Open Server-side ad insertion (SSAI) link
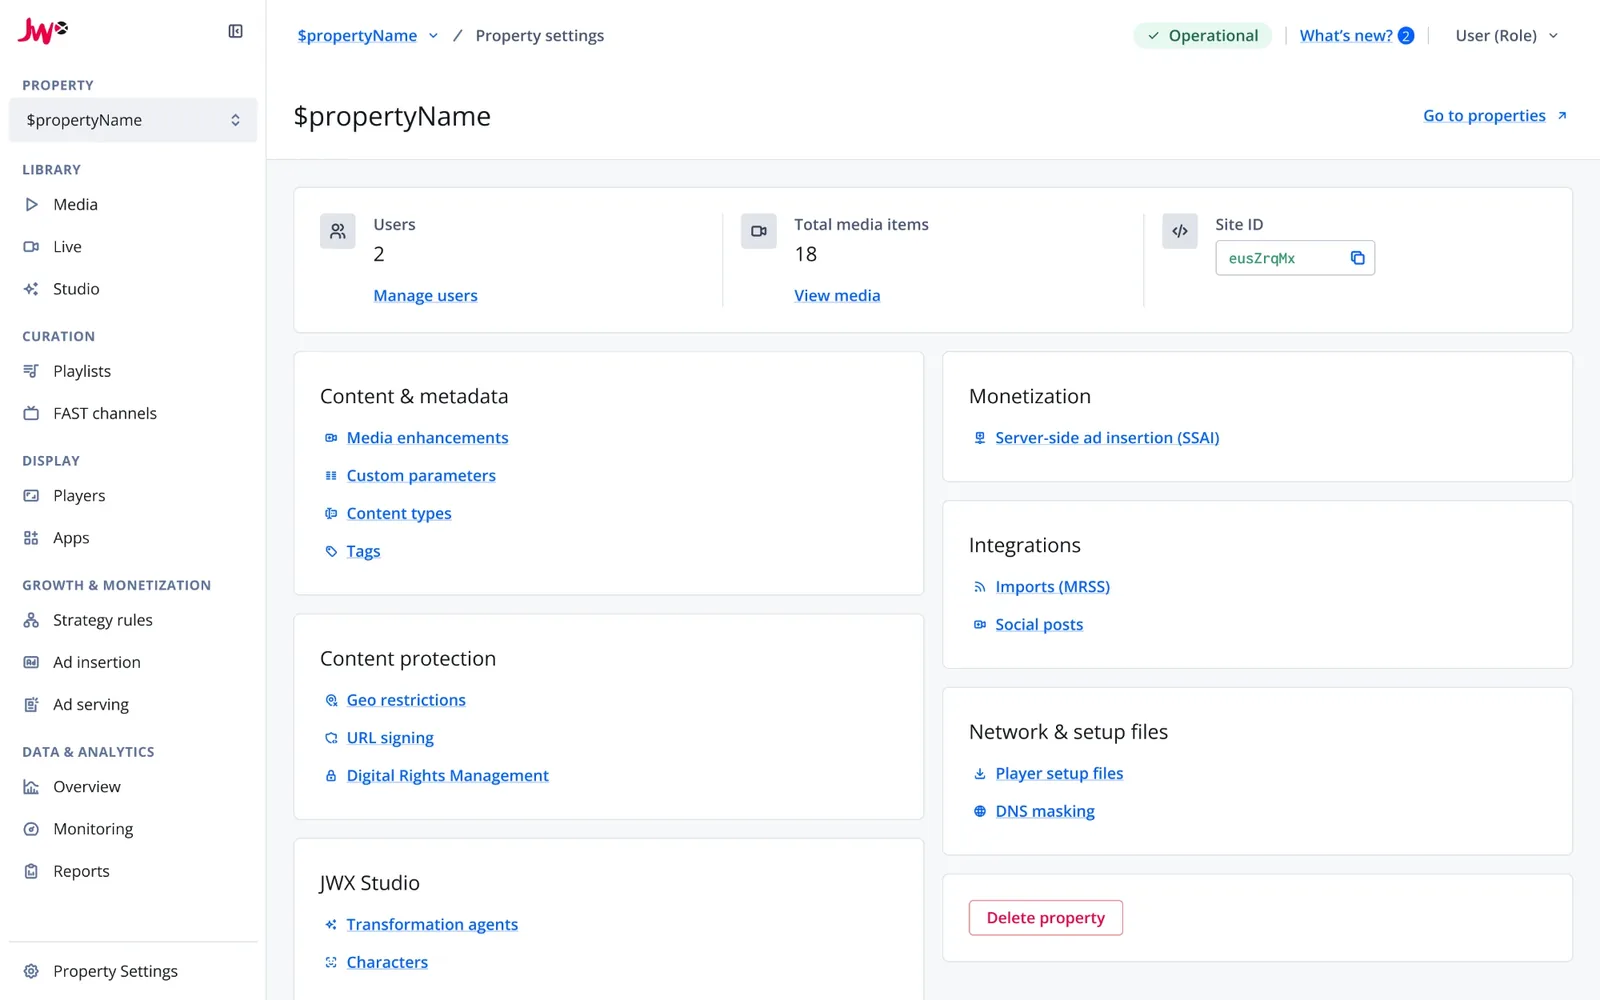Image resolution: width=1600 pixels, height=1000 pixels. [1107, 438]
